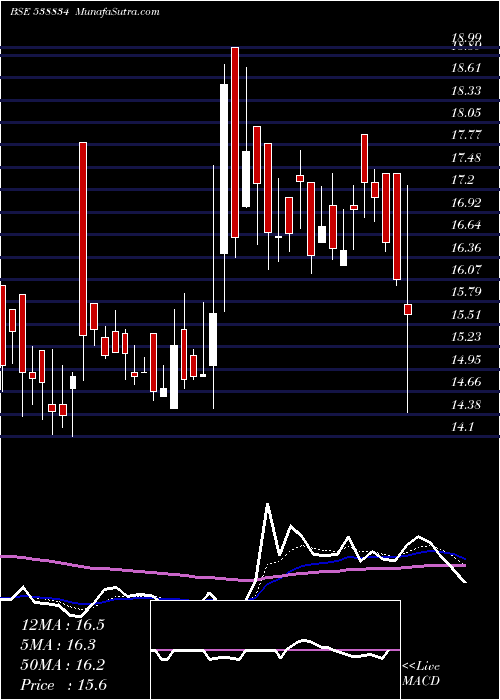The image size is (500, 700).
Task: Select the 18.61 price axis label
Action: 466,68
